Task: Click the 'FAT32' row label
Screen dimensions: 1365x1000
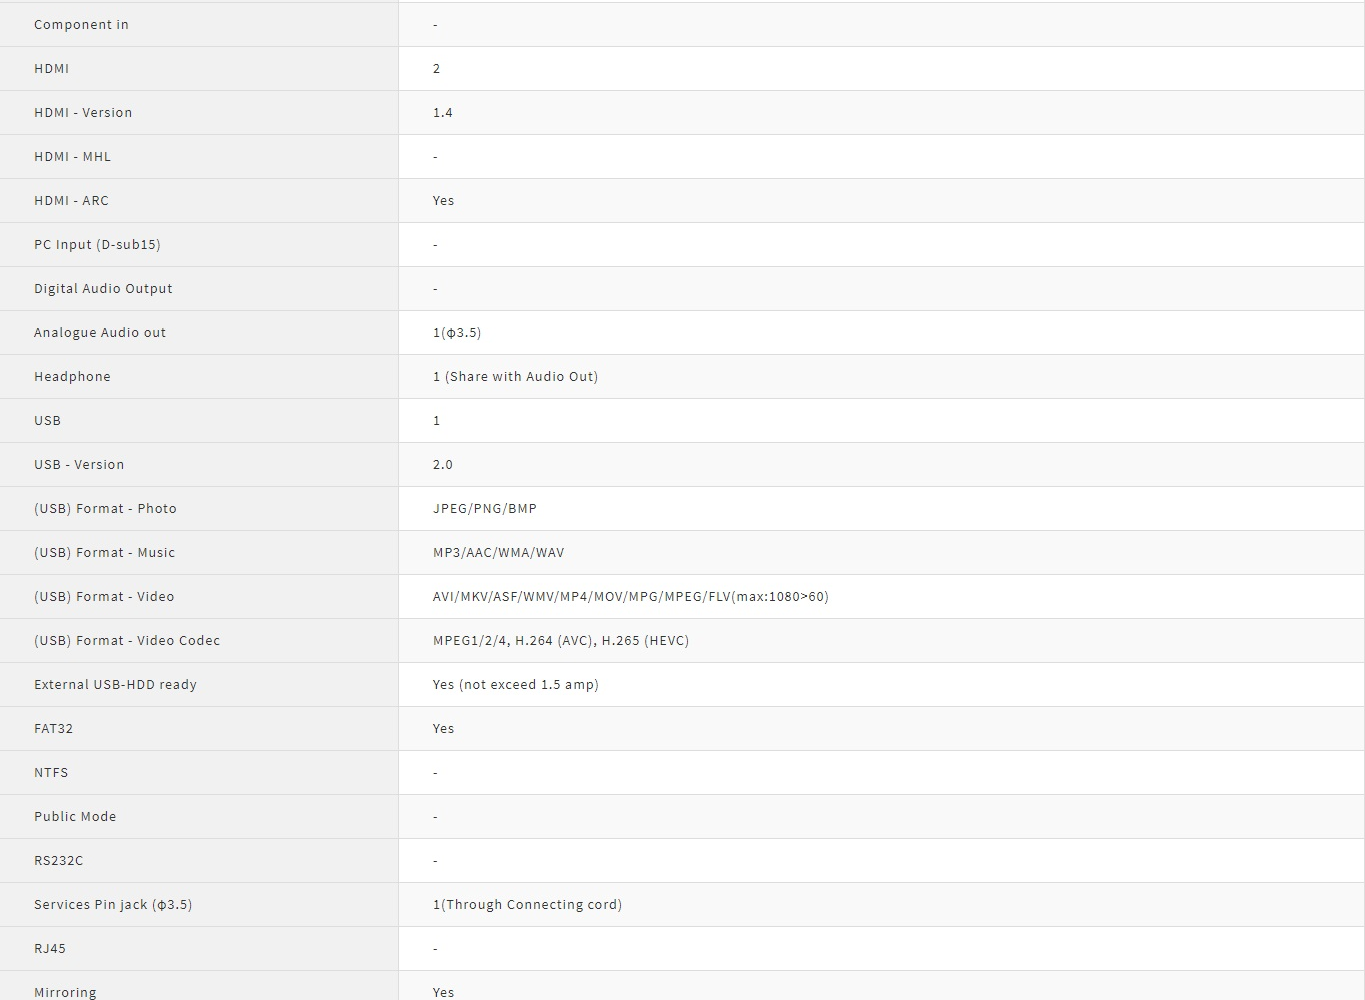Action: tap(53, 729)
